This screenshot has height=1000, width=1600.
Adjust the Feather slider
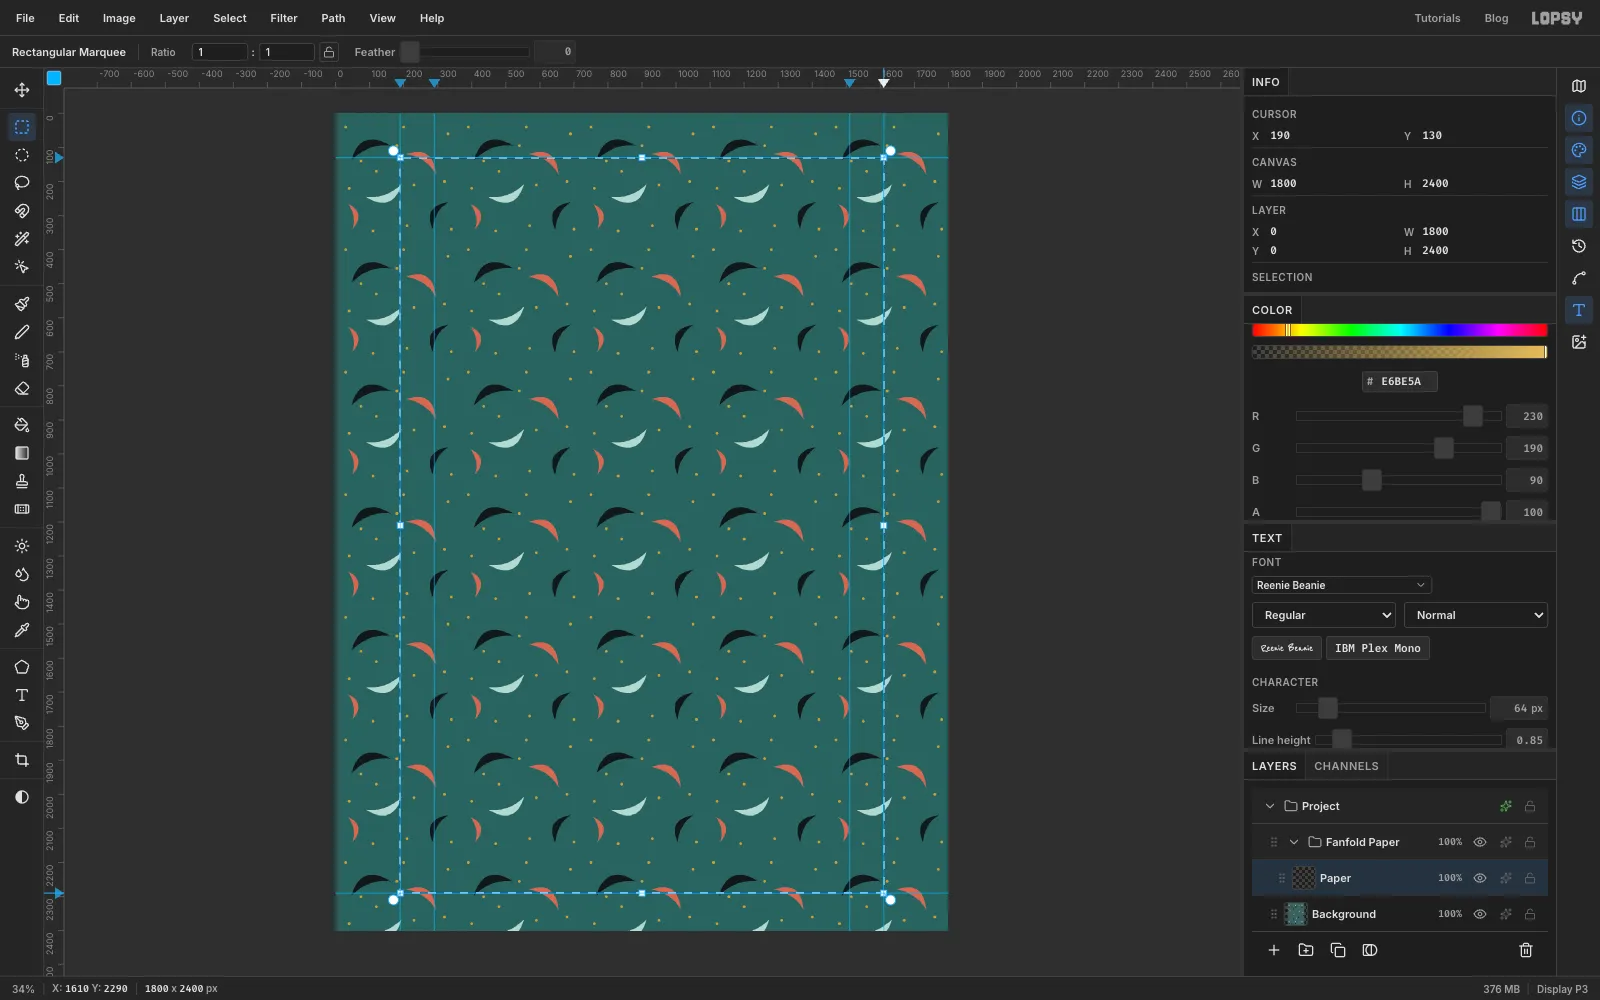pos(465,52)
